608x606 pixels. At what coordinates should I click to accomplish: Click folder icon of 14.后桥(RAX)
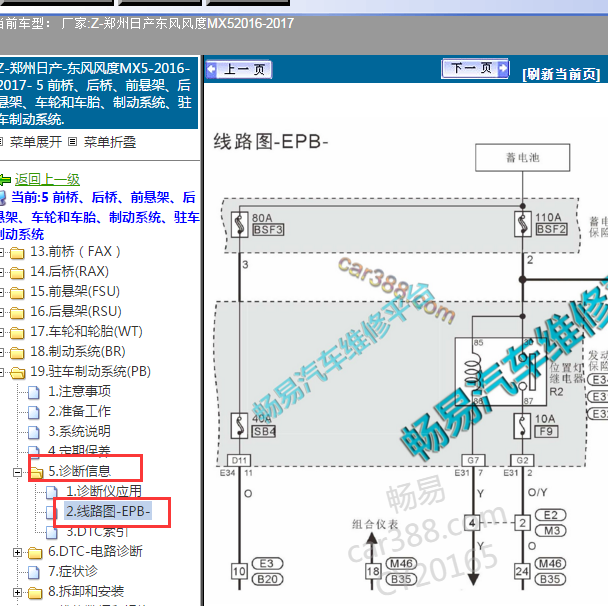click(17, 273)
